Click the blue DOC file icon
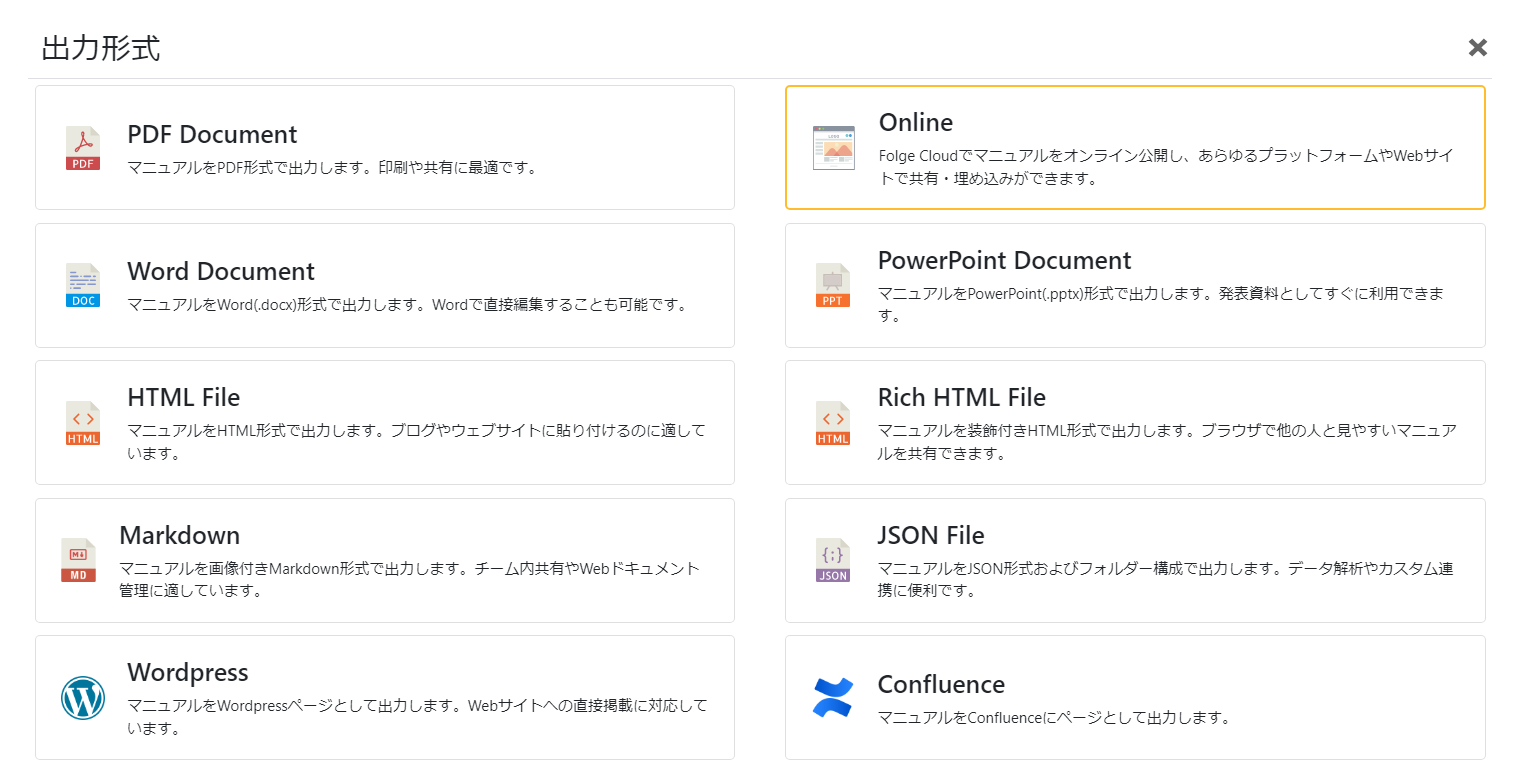The image size is (1521, 777). tap(83, 285)
